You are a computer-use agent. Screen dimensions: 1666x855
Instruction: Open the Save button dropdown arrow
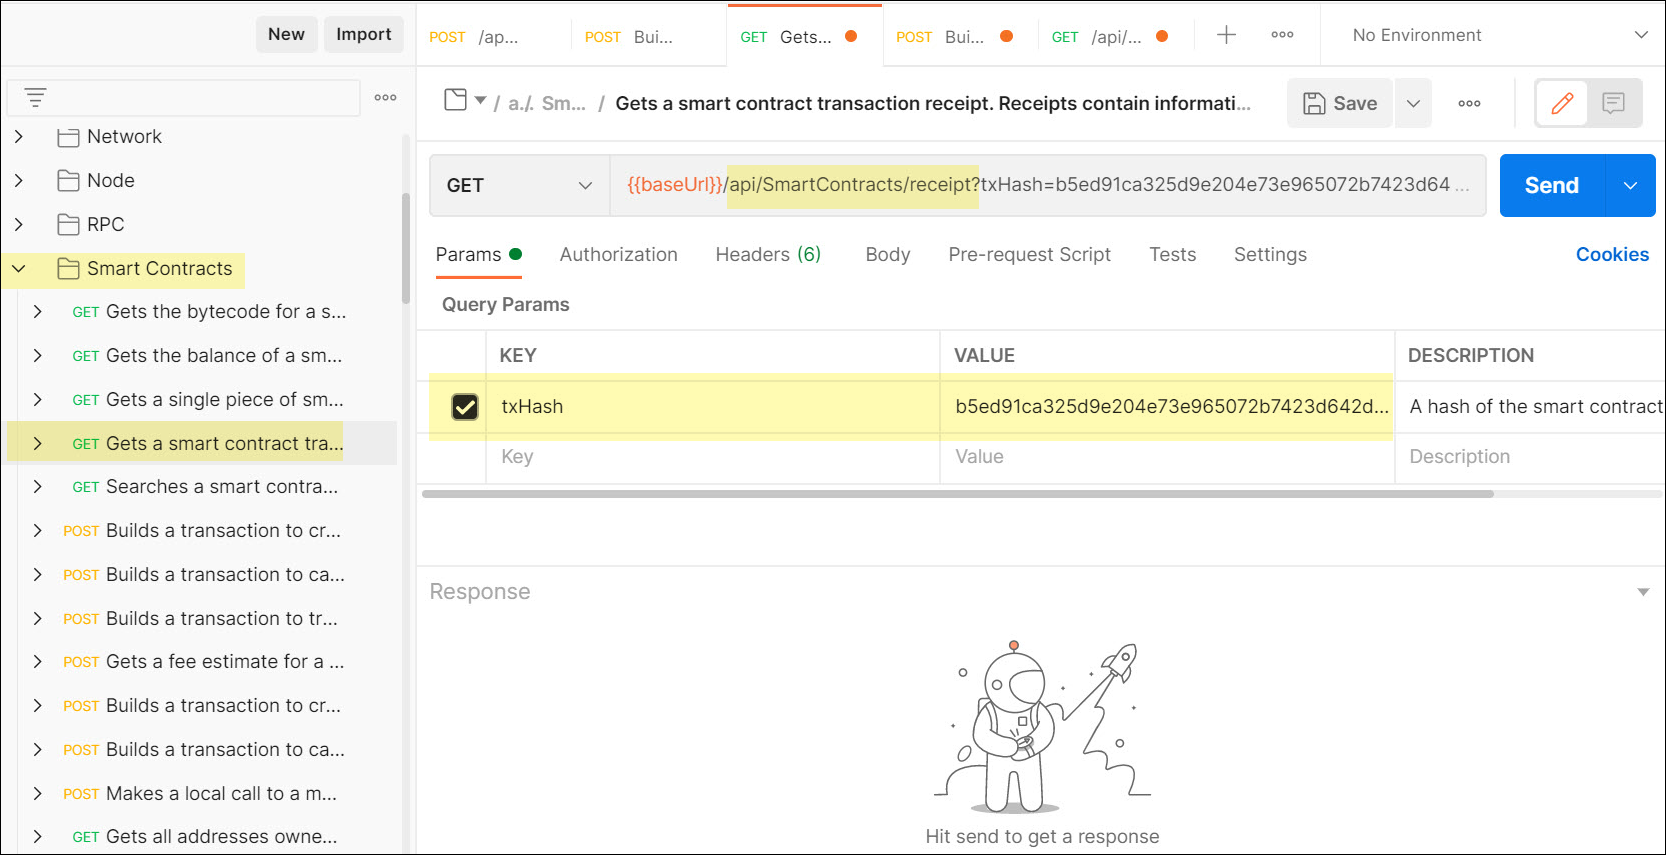tap(1413, 103)
